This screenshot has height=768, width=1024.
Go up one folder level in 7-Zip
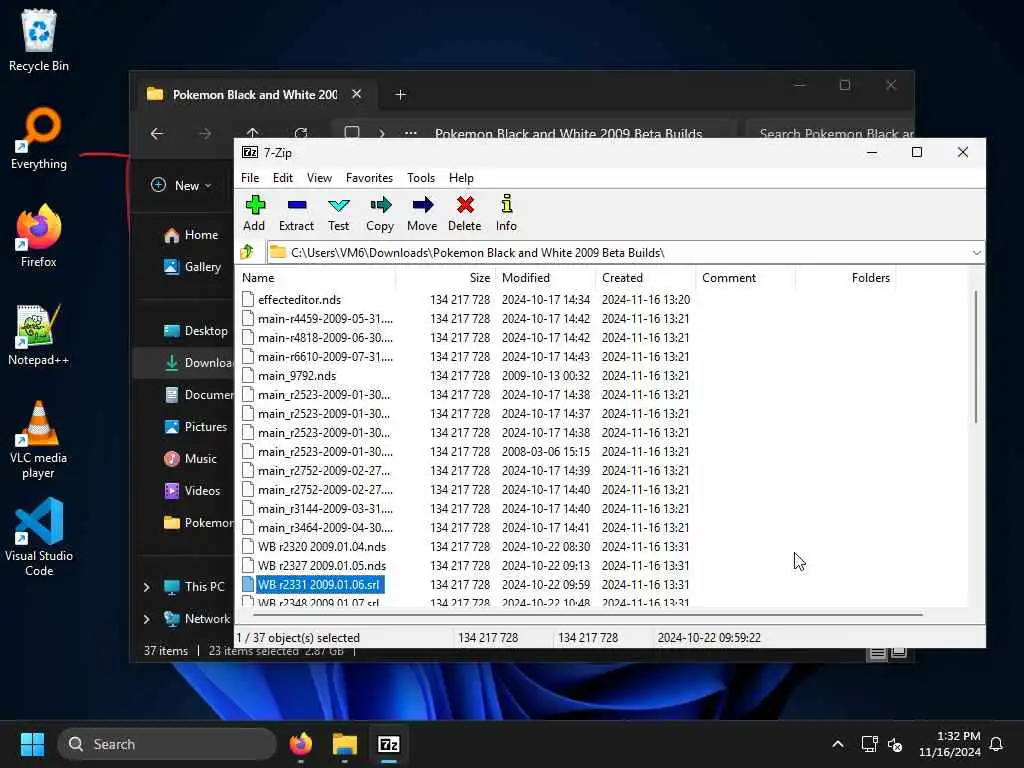pyautogui.click(x=247, y=252)
